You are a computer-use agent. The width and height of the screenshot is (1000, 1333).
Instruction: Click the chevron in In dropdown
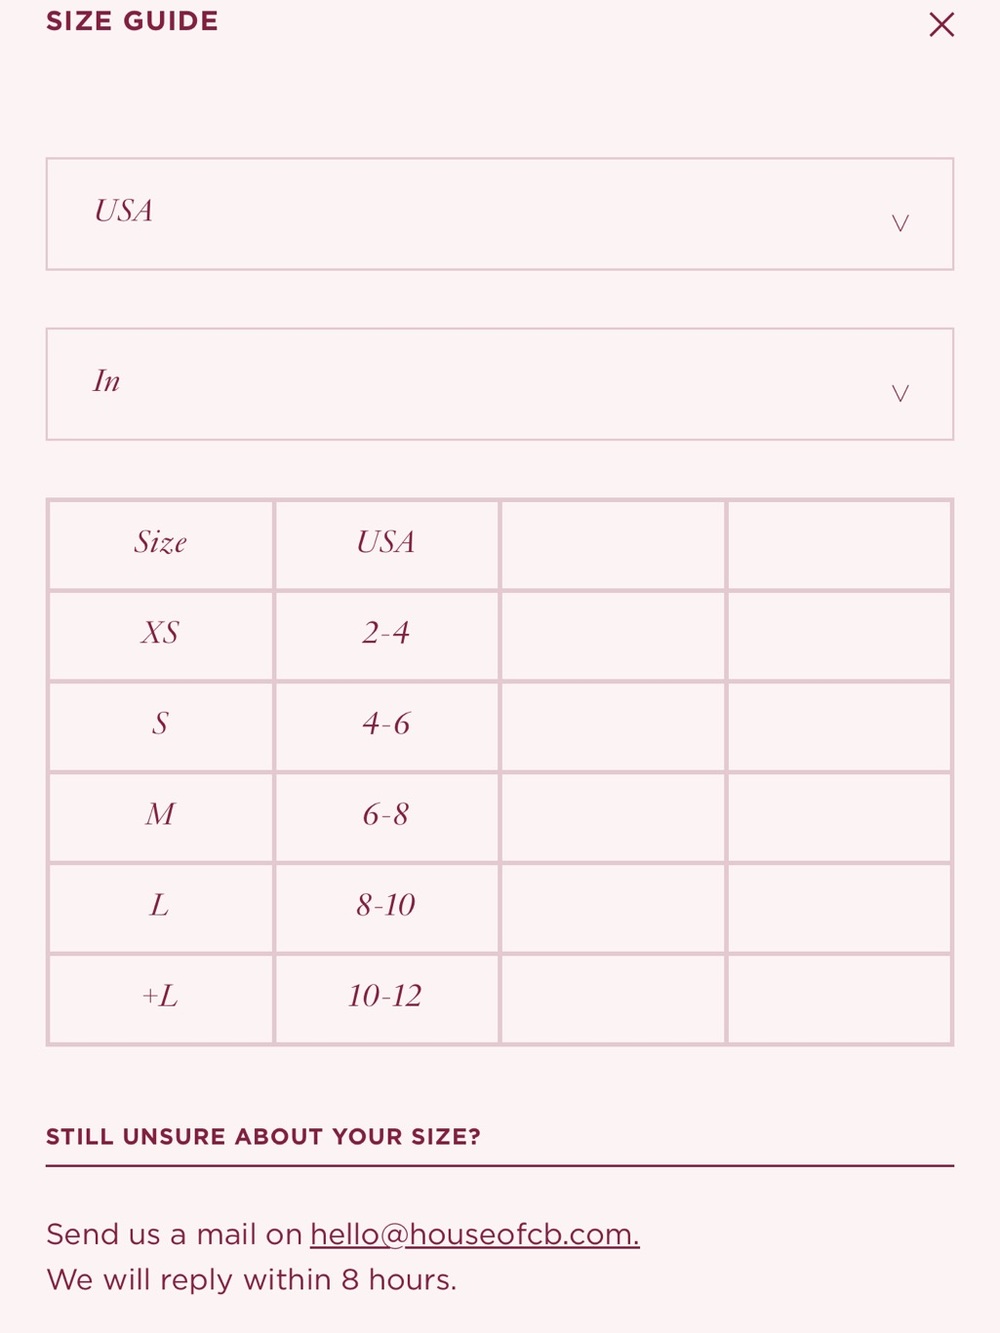pyautogui.click(x=900, y=393)
